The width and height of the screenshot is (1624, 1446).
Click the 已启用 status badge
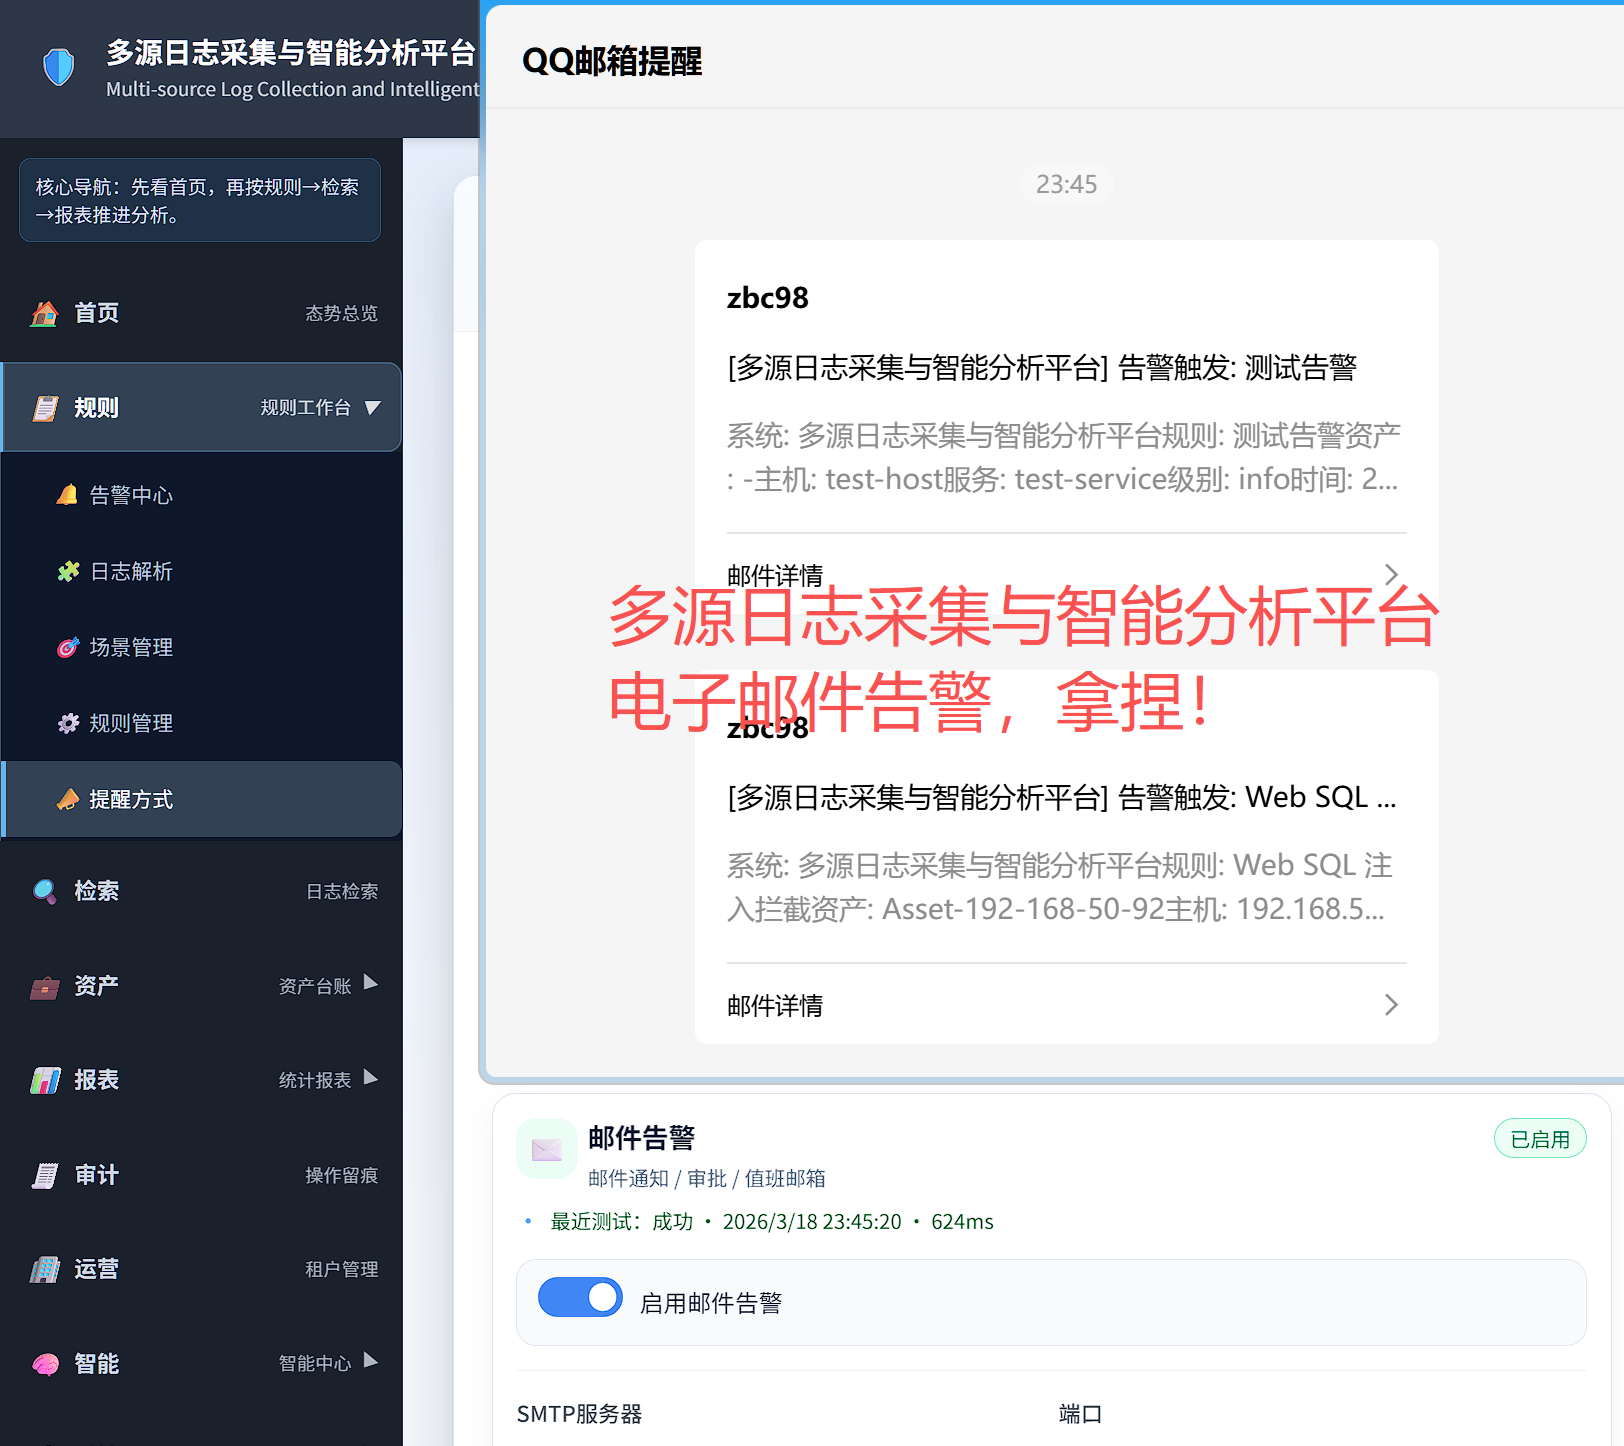1539,1139
